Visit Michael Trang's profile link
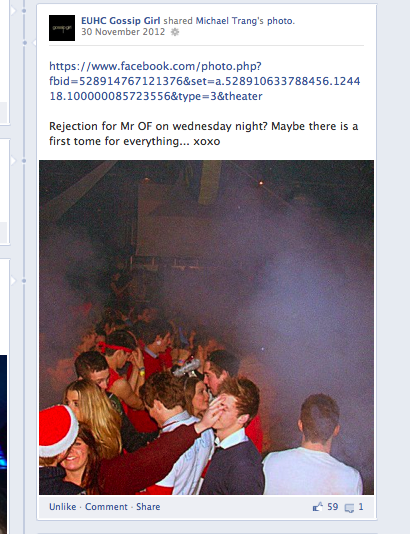 230,21
